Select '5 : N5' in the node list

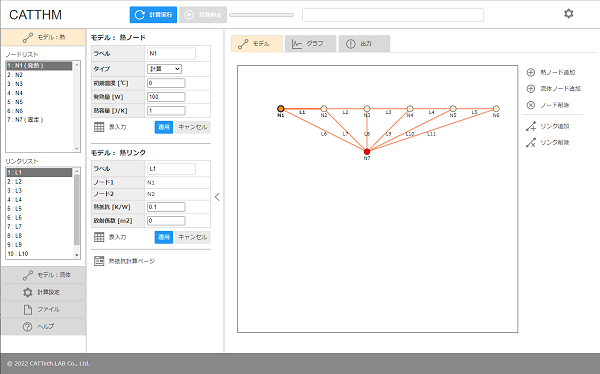[39, 102]
